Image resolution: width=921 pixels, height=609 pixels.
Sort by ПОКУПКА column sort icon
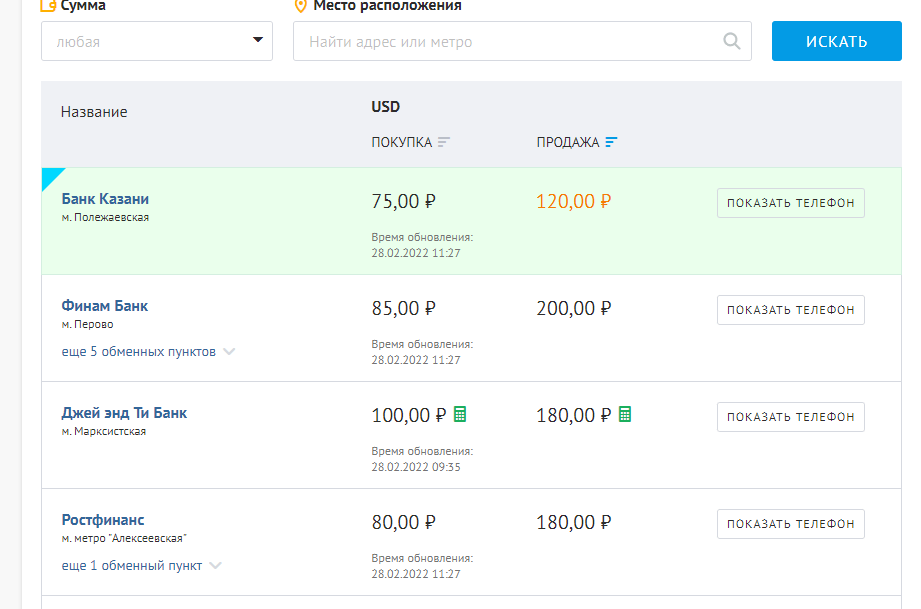443,142
